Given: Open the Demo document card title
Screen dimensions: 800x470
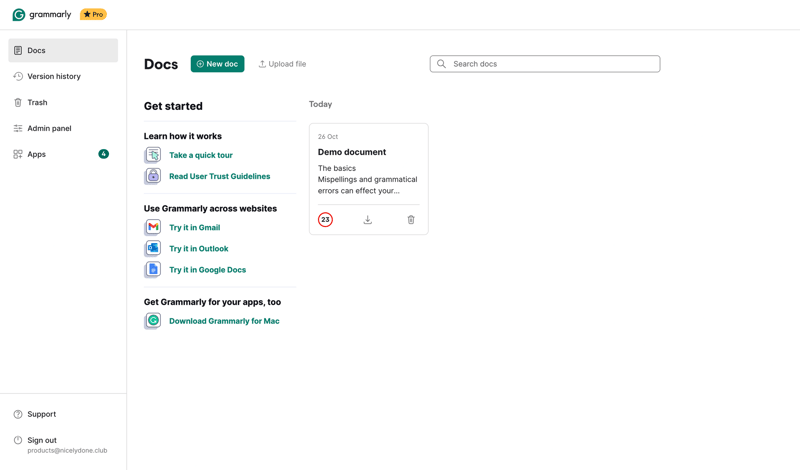Looking at the screenshot, I should pyautogui.click(x=352, y=152).
